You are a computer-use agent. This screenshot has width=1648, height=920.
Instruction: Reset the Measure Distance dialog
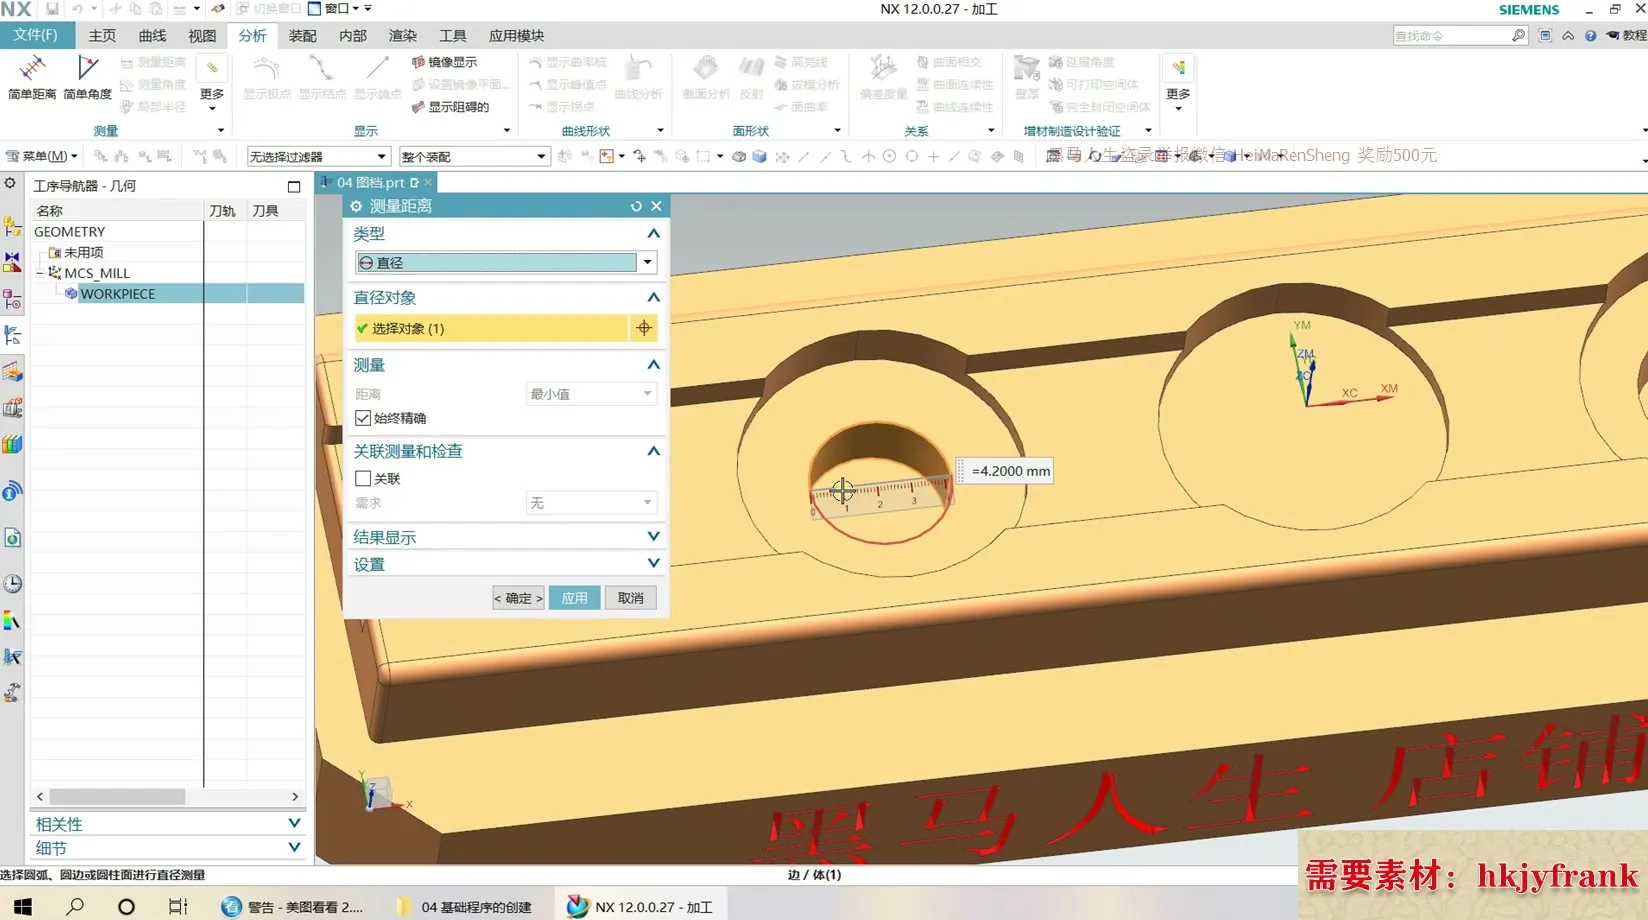tap(636, 206)
